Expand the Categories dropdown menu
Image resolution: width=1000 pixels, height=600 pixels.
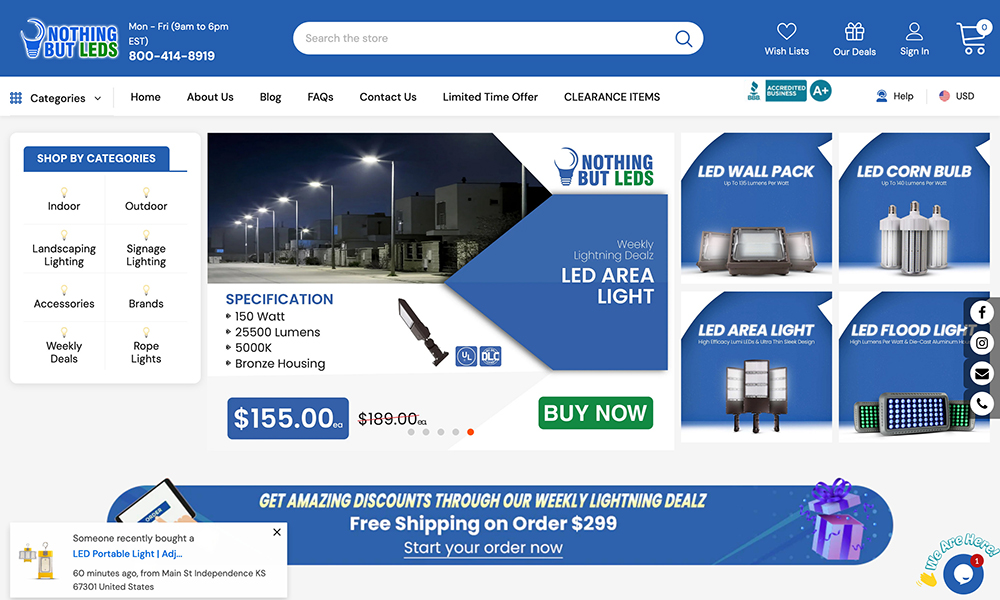(x=56, y=98)
